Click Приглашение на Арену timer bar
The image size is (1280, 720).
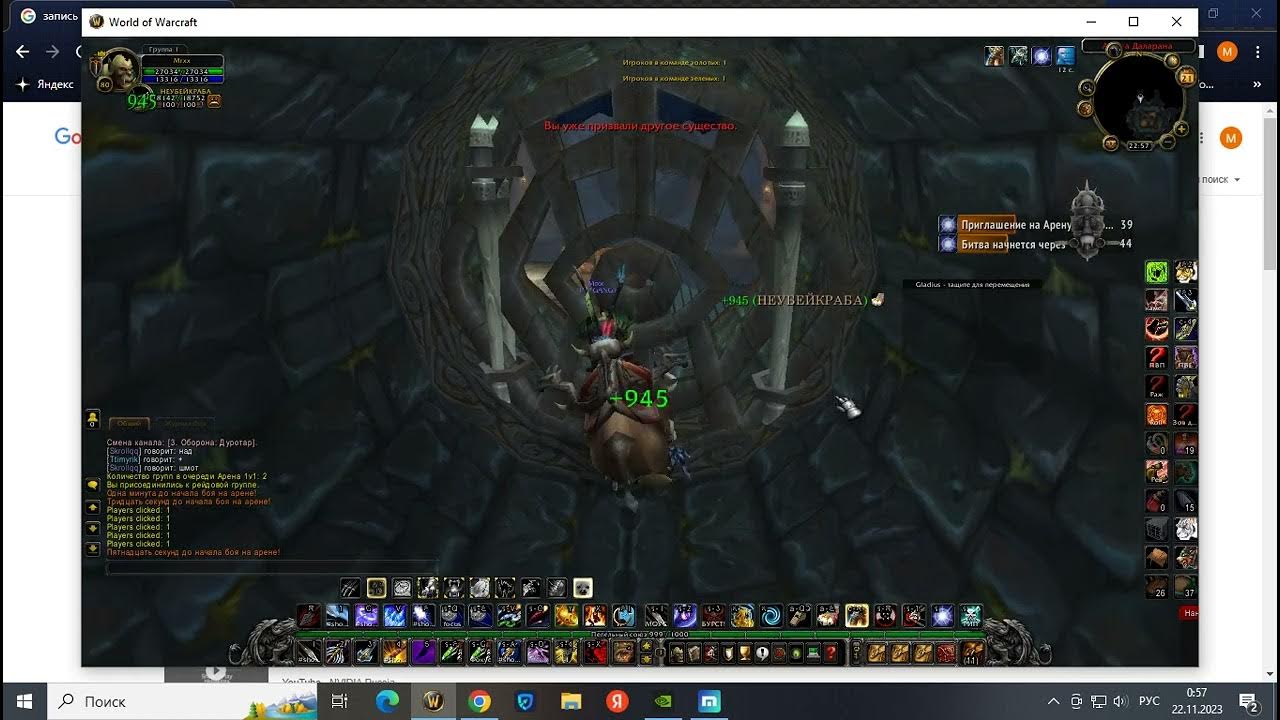pyautogui.click(x=1036, y=225)
